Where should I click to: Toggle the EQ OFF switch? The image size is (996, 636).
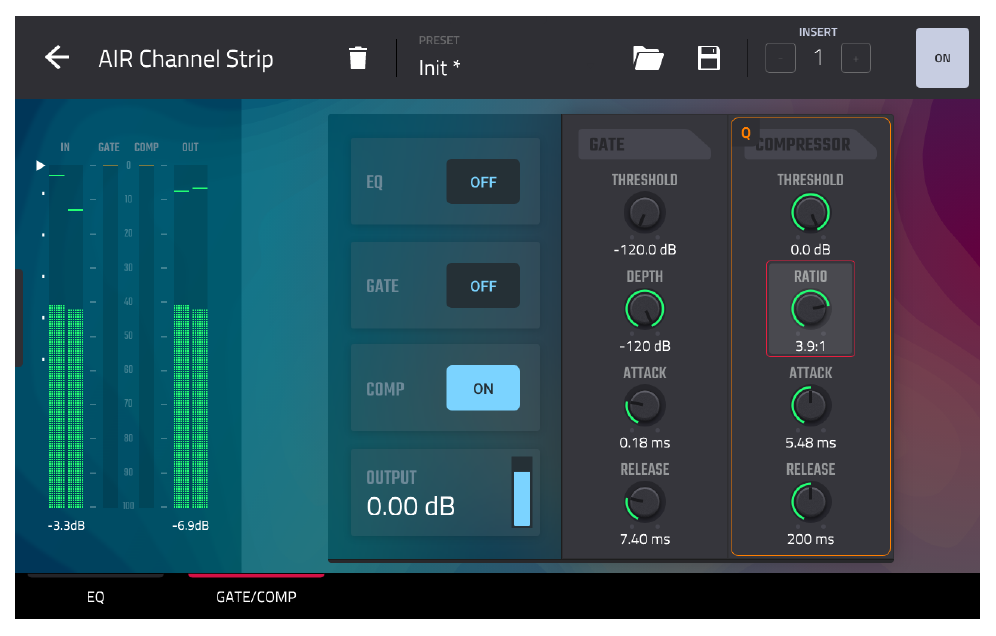[x=483, y=182]
